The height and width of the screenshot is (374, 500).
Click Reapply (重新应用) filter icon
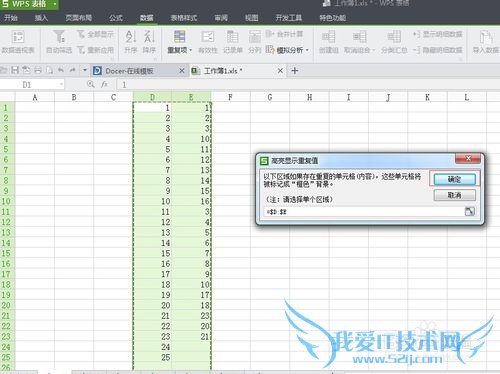click(81, 50)
